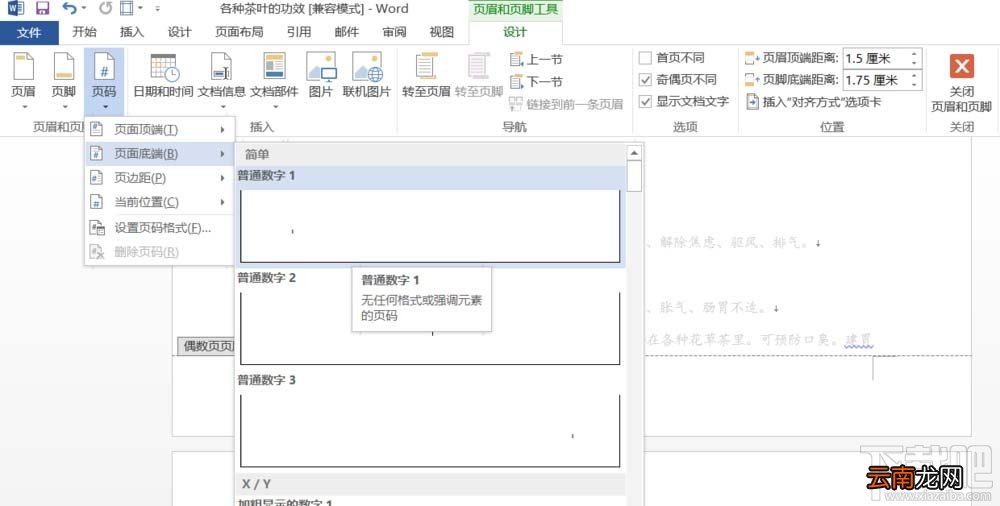Choose 普通数字 2 gallery thumbnail
The image size is (1000, 506).
[x=430, y=328]
